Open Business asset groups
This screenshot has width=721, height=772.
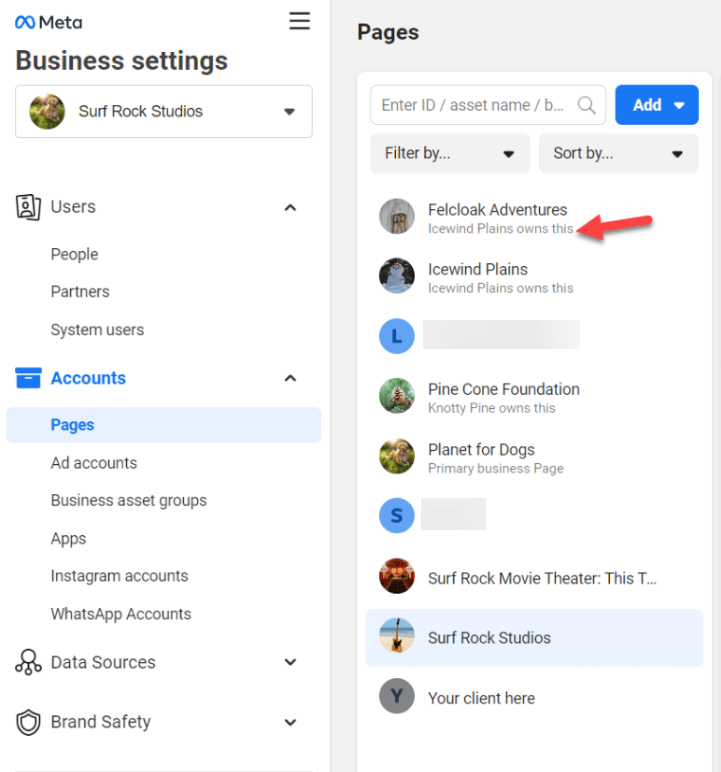pos(129,501)
